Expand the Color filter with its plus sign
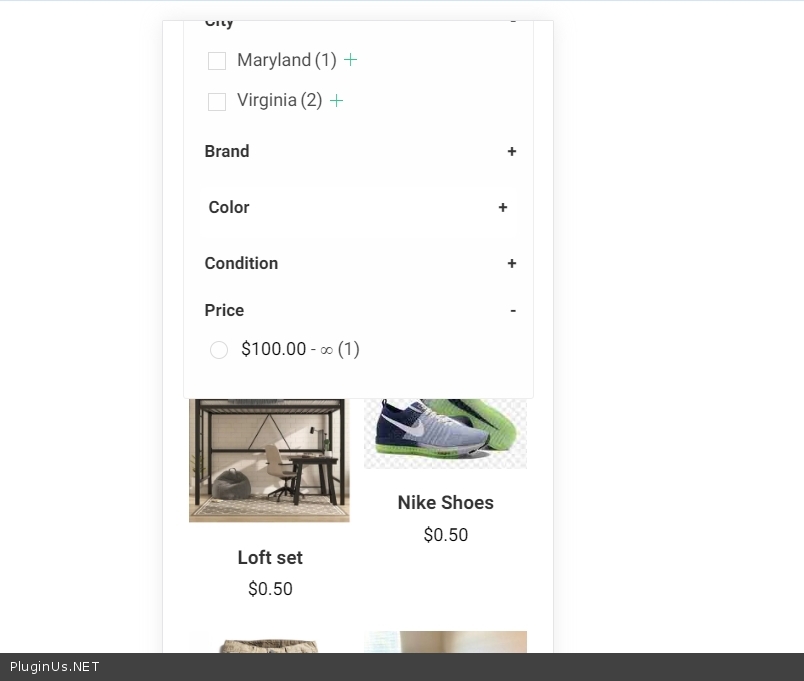The width and height of the screenshot is (804, 681). point(502,208)
